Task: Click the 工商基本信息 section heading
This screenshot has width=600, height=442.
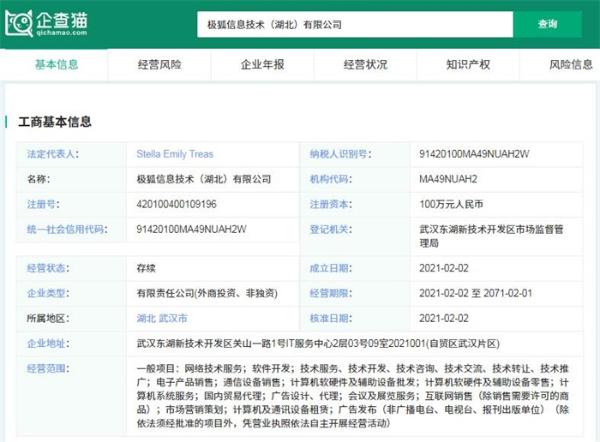Action: (x=55, y=122)
